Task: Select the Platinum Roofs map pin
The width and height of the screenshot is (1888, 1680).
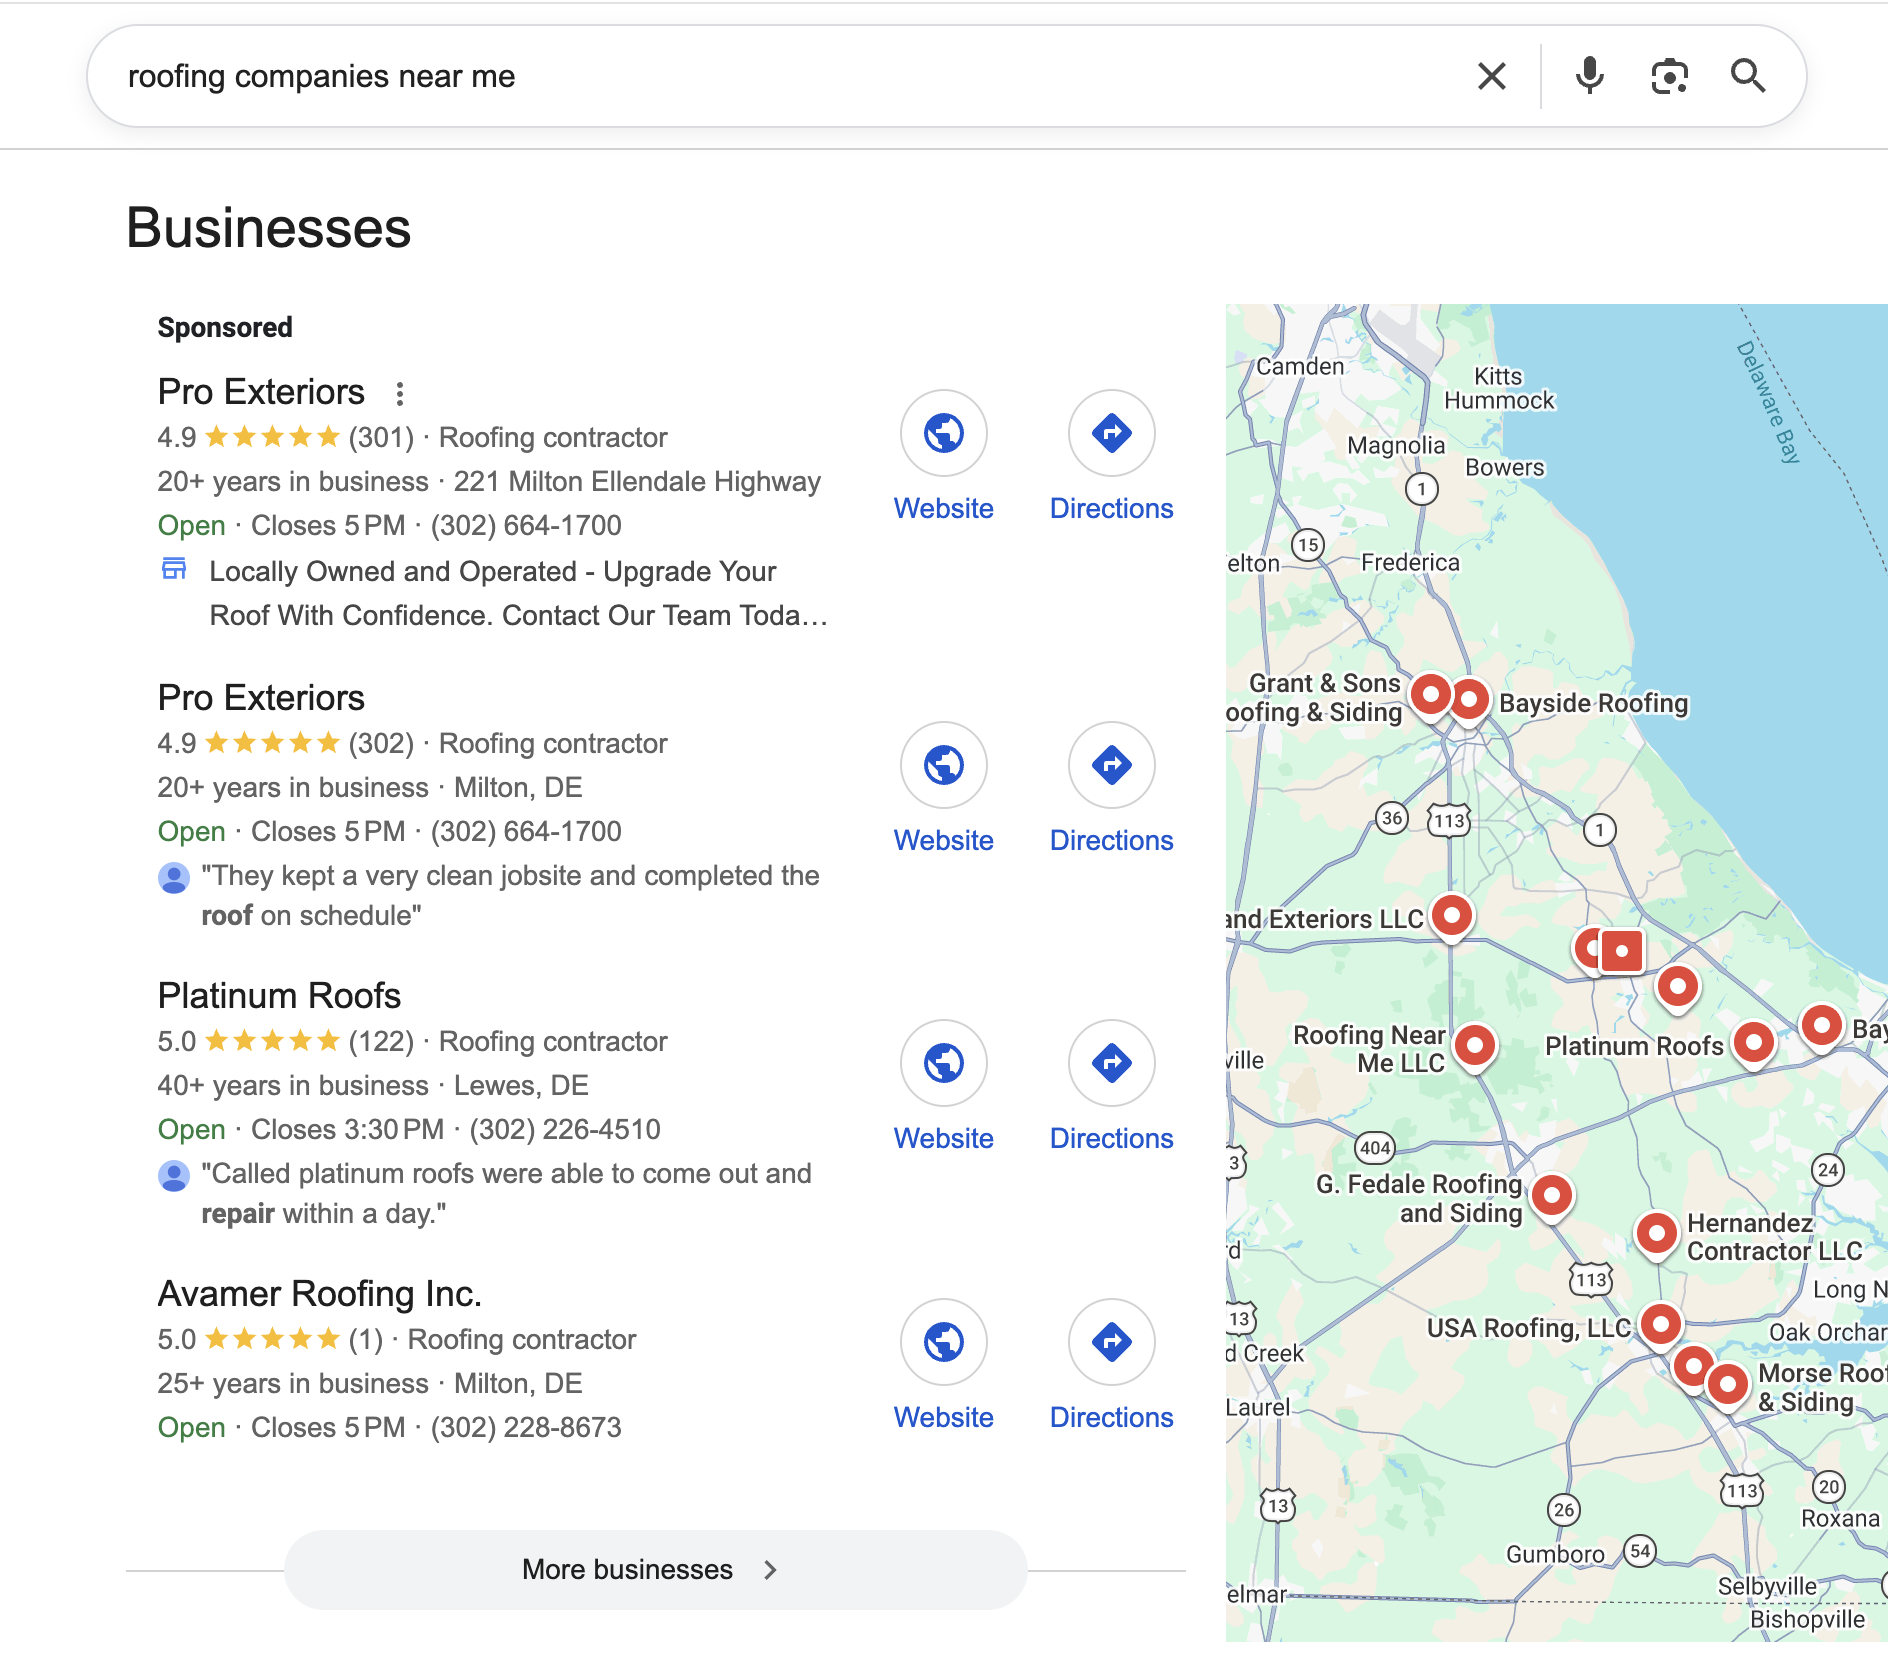Action: click(1754, 1042)
